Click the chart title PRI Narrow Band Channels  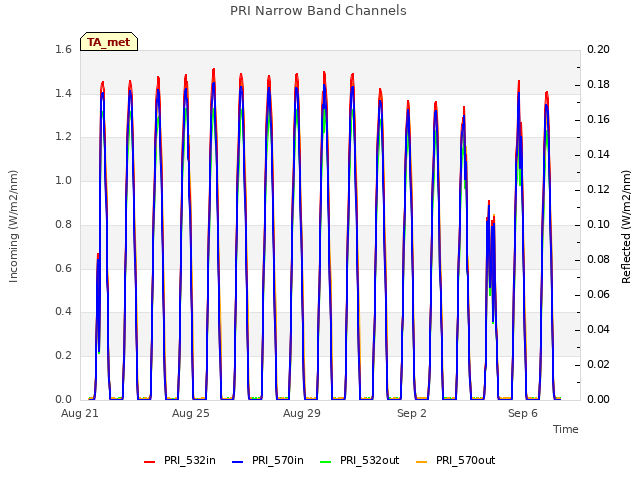(x=318, y=11)
